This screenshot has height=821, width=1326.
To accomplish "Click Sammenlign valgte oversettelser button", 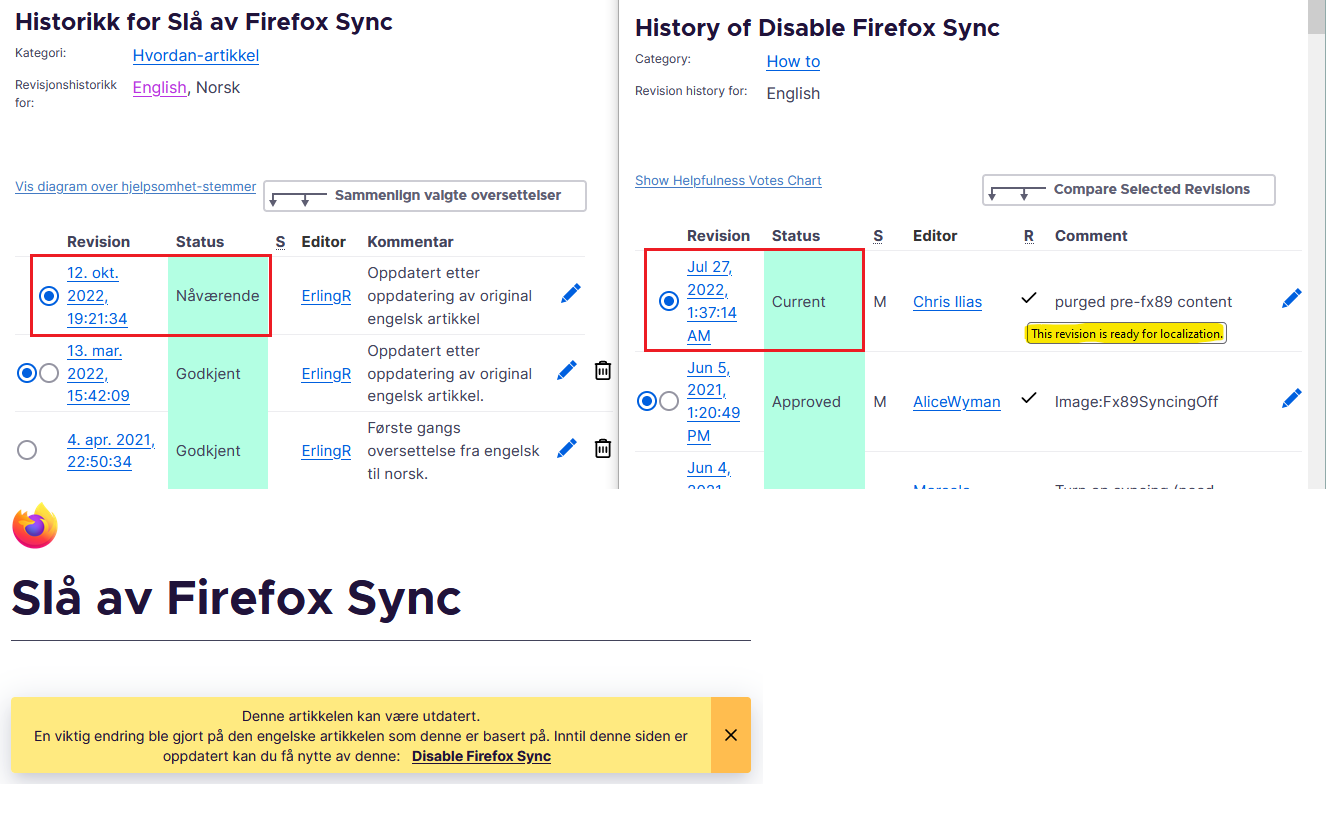I will [425, 196].
